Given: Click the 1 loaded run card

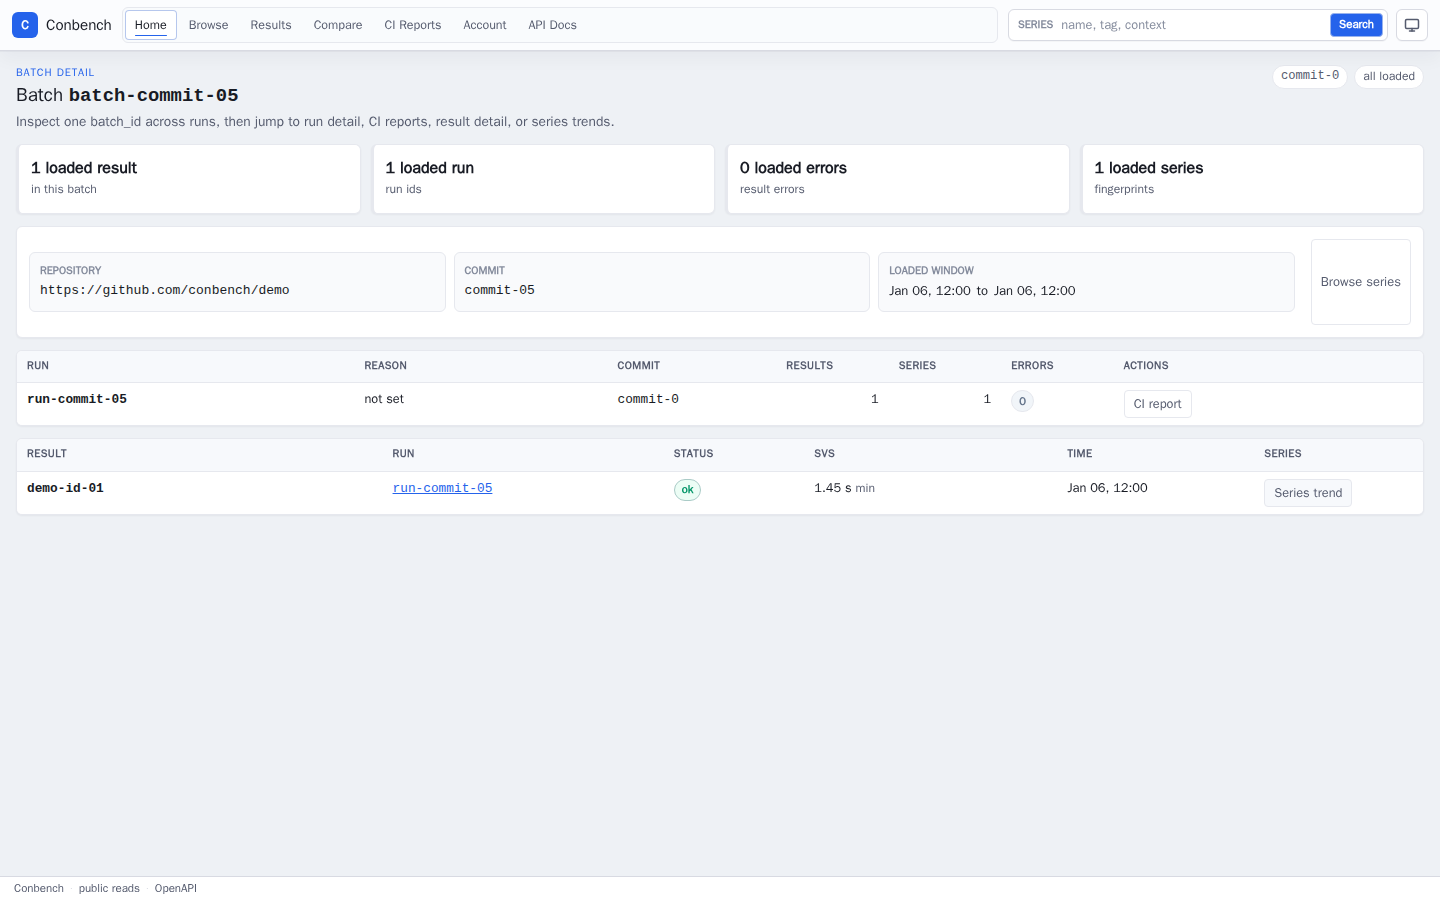Looking at the screenshot, I should click(544, 179).
